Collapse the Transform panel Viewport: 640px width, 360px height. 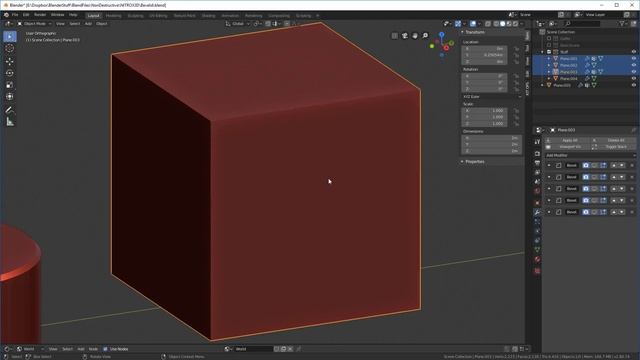tap(462, 32)
